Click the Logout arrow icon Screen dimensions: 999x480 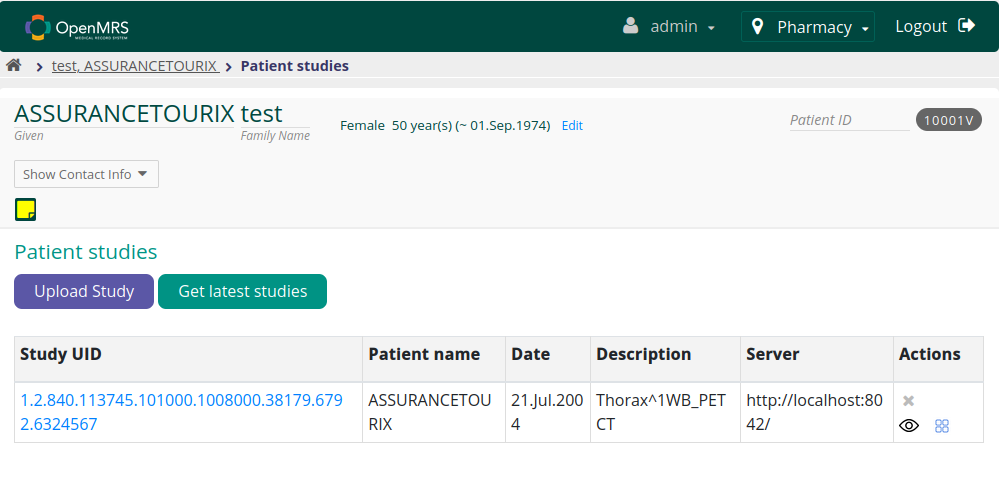tap(967, 25)
